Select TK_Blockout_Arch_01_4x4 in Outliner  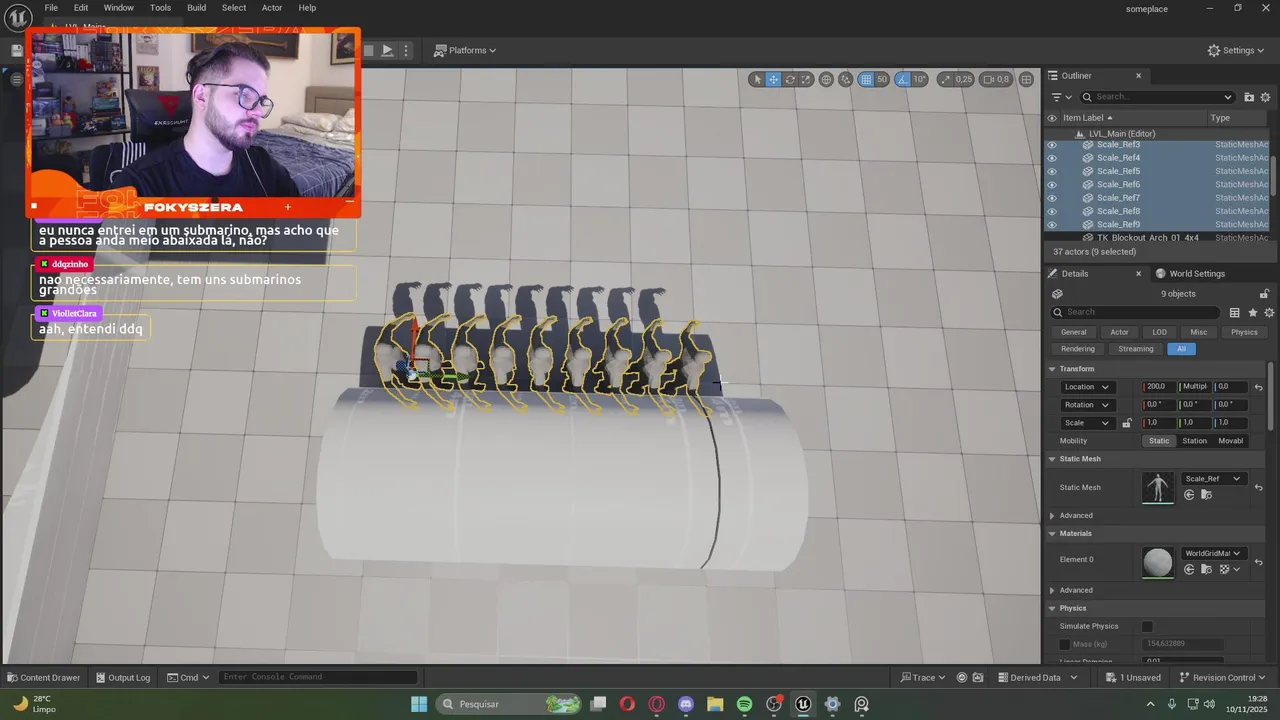(x=1147, y=238)
